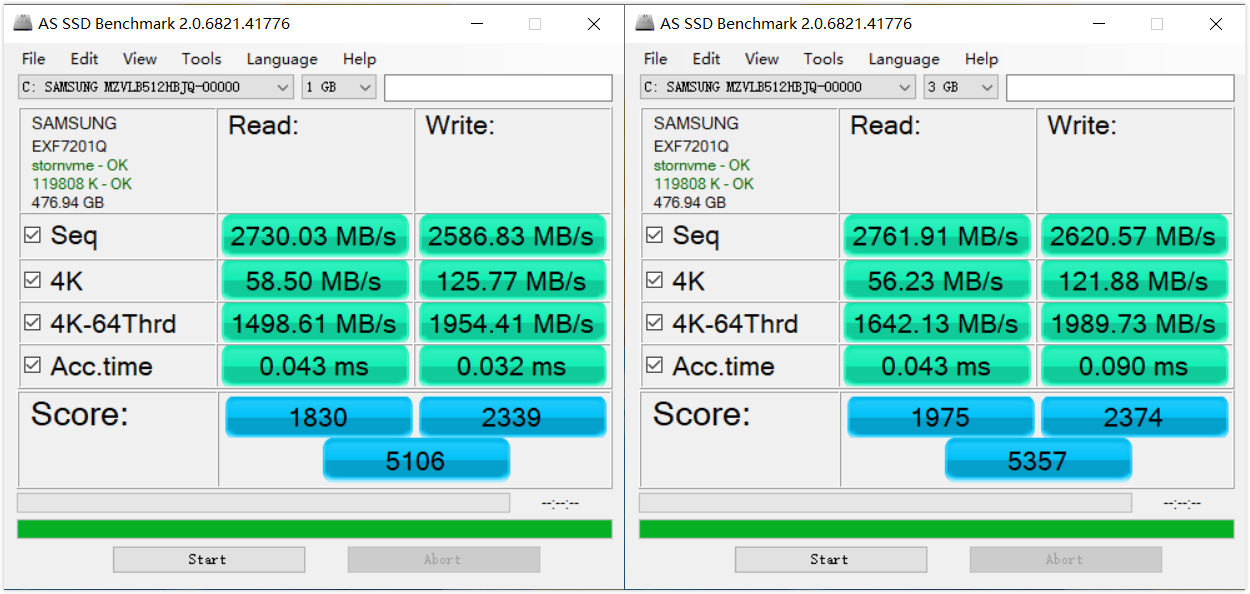This screenshot has width=1250, height=594.
Task: Open the Tools menu in right window
Action: 823,59
